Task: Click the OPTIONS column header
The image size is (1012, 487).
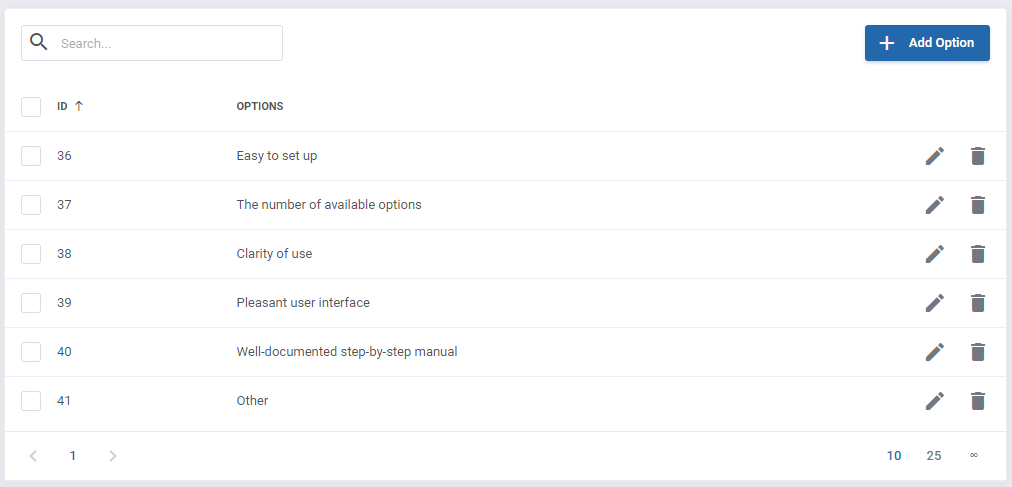Action: tap(259, 106)
